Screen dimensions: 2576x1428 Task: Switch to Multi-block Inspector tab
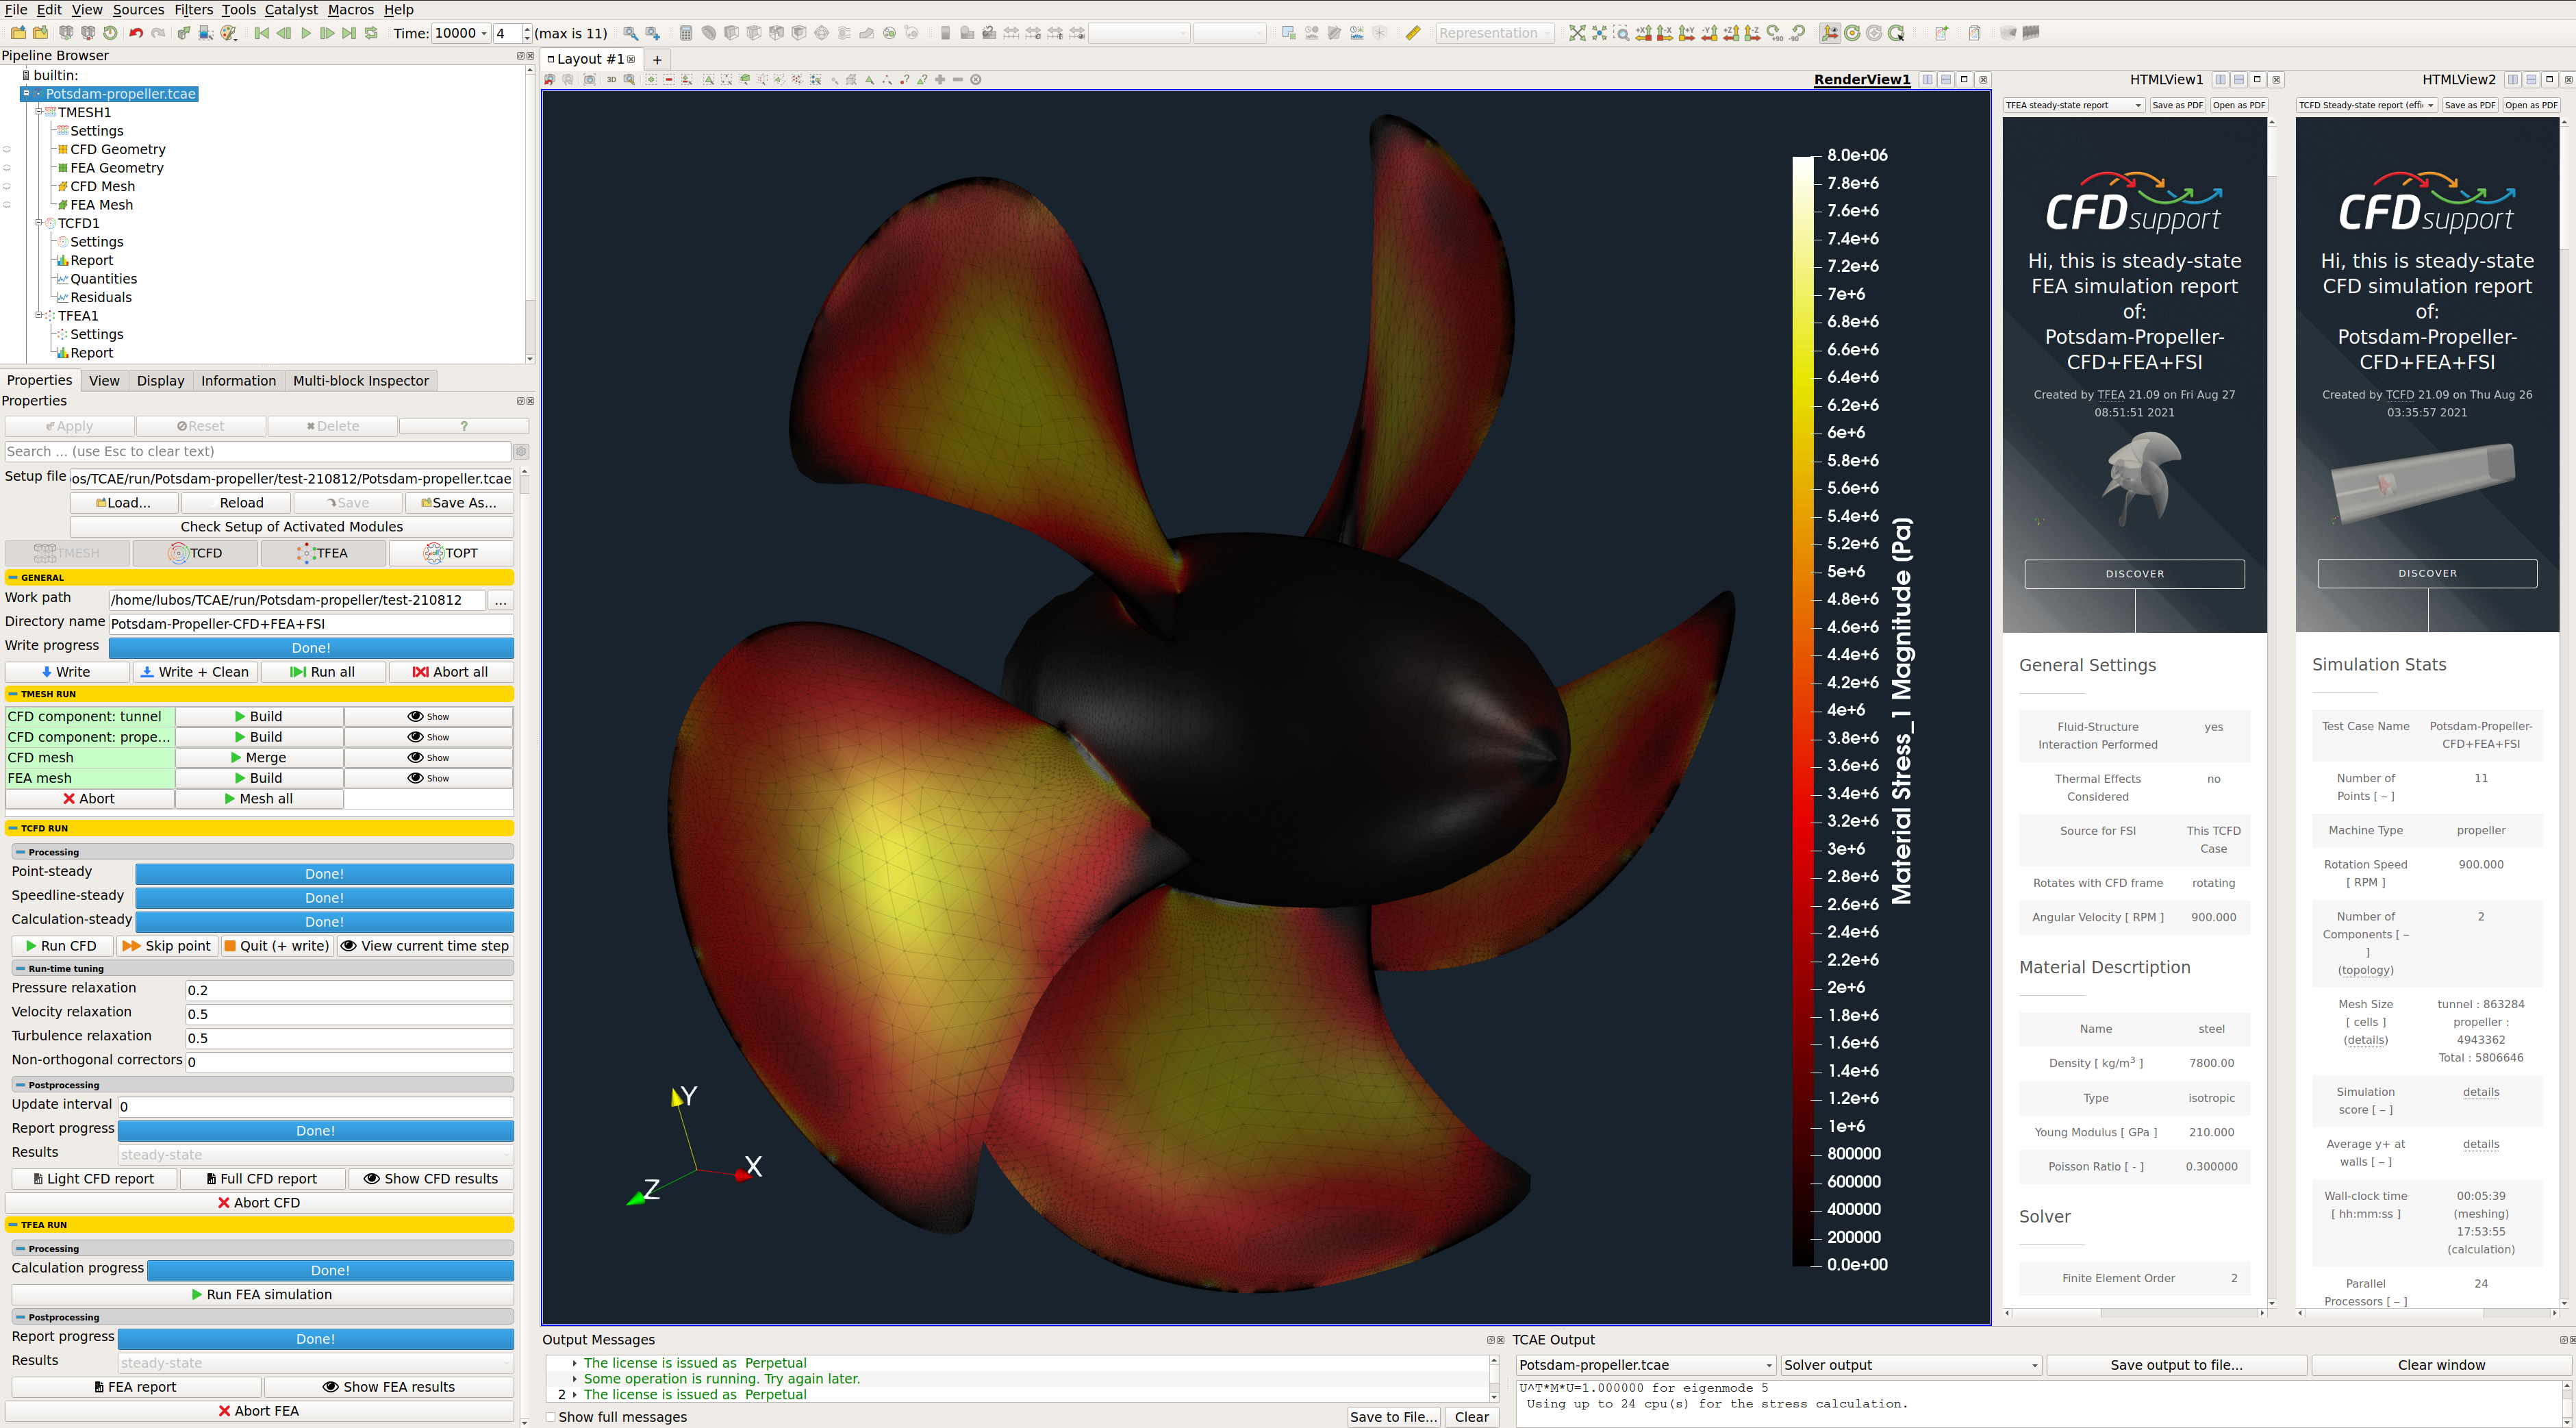point(360,381)
